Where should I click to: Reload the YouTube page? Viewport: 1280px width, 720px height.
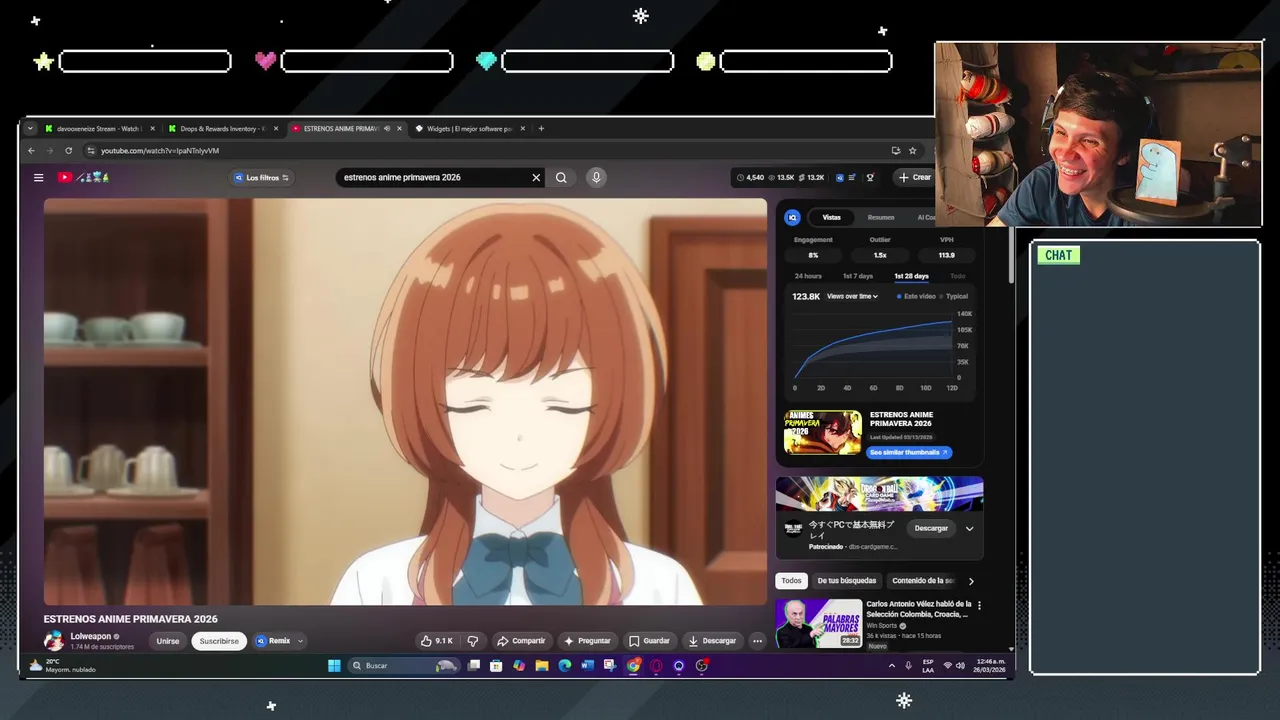click(68, 151)
